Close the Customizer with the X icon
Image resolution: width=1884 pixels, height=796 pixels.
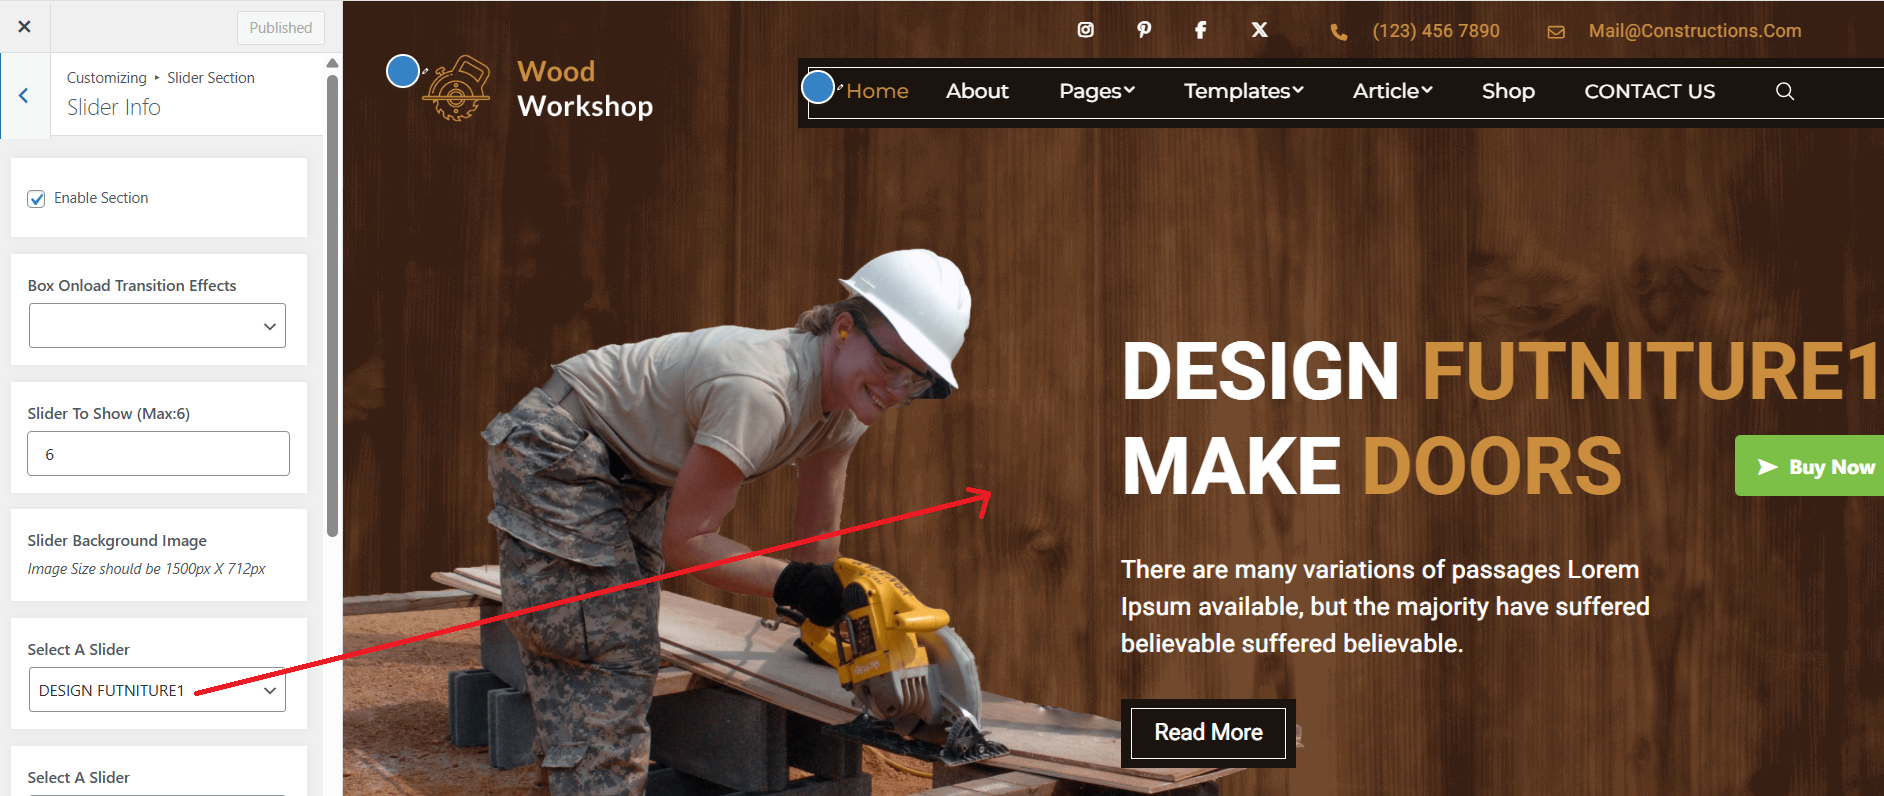coord(25,27)
